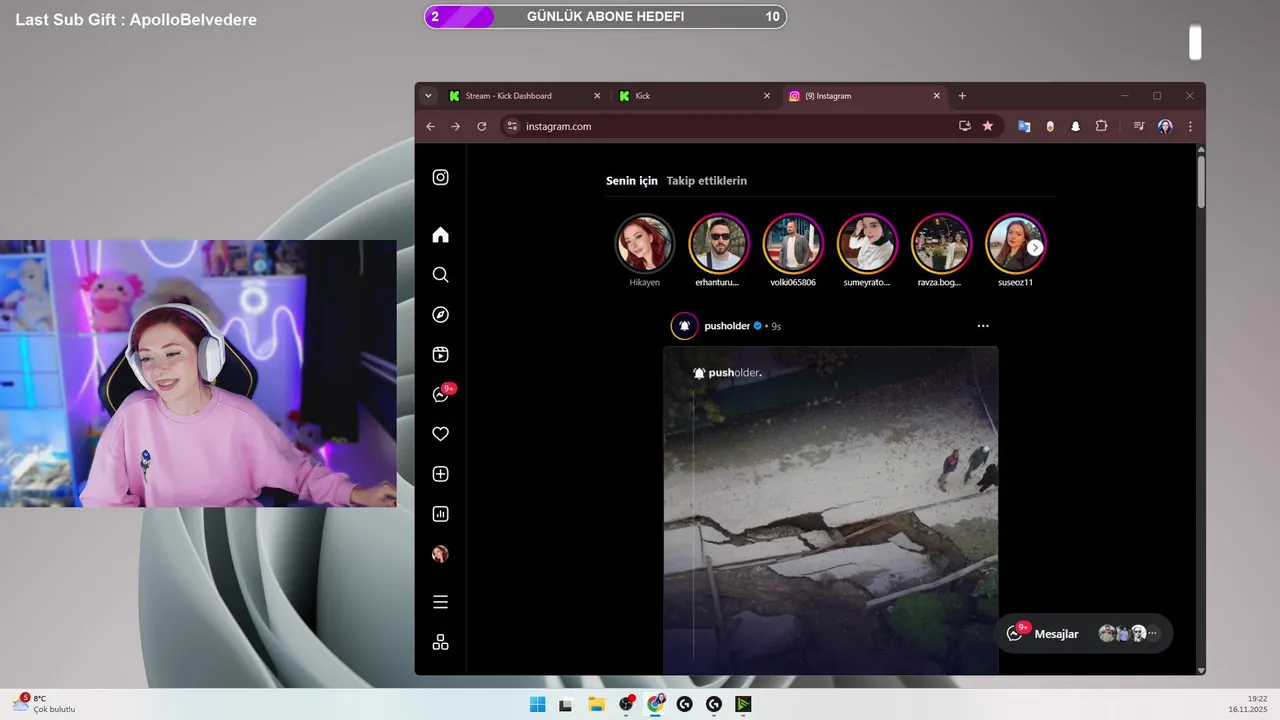The width and height of the screenshot is (1280, 720).
Task: Create a new post with the plus icon
Action: tap(440, 474)
